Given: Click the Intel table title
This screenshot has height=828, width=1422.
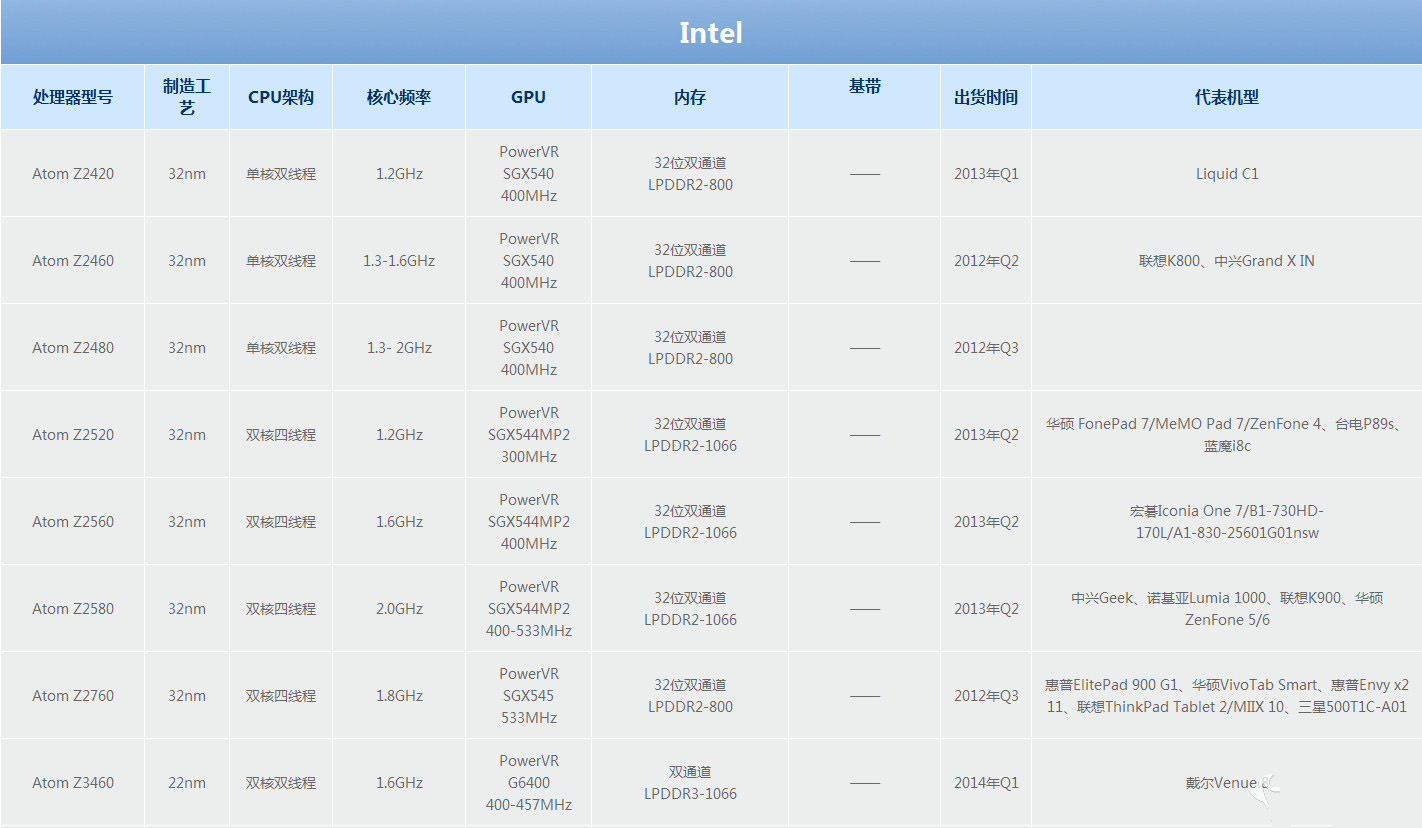Looking at the screenshot, I should 711,33.
